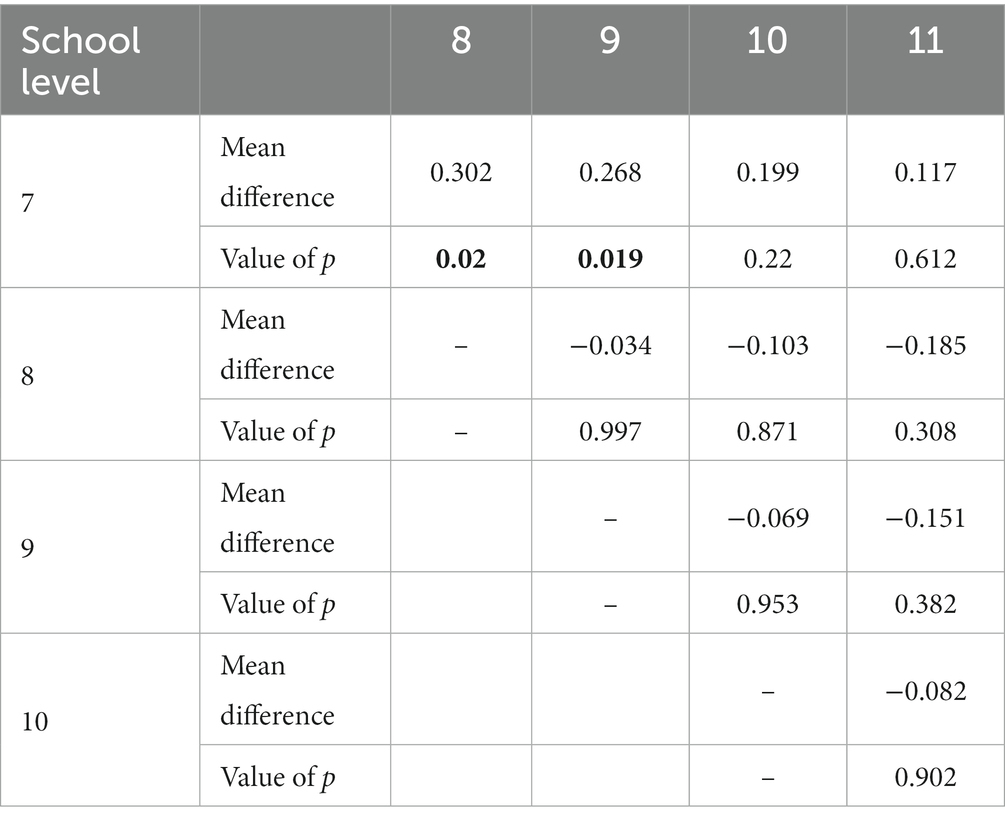Select column header 9

coord(610,40)
